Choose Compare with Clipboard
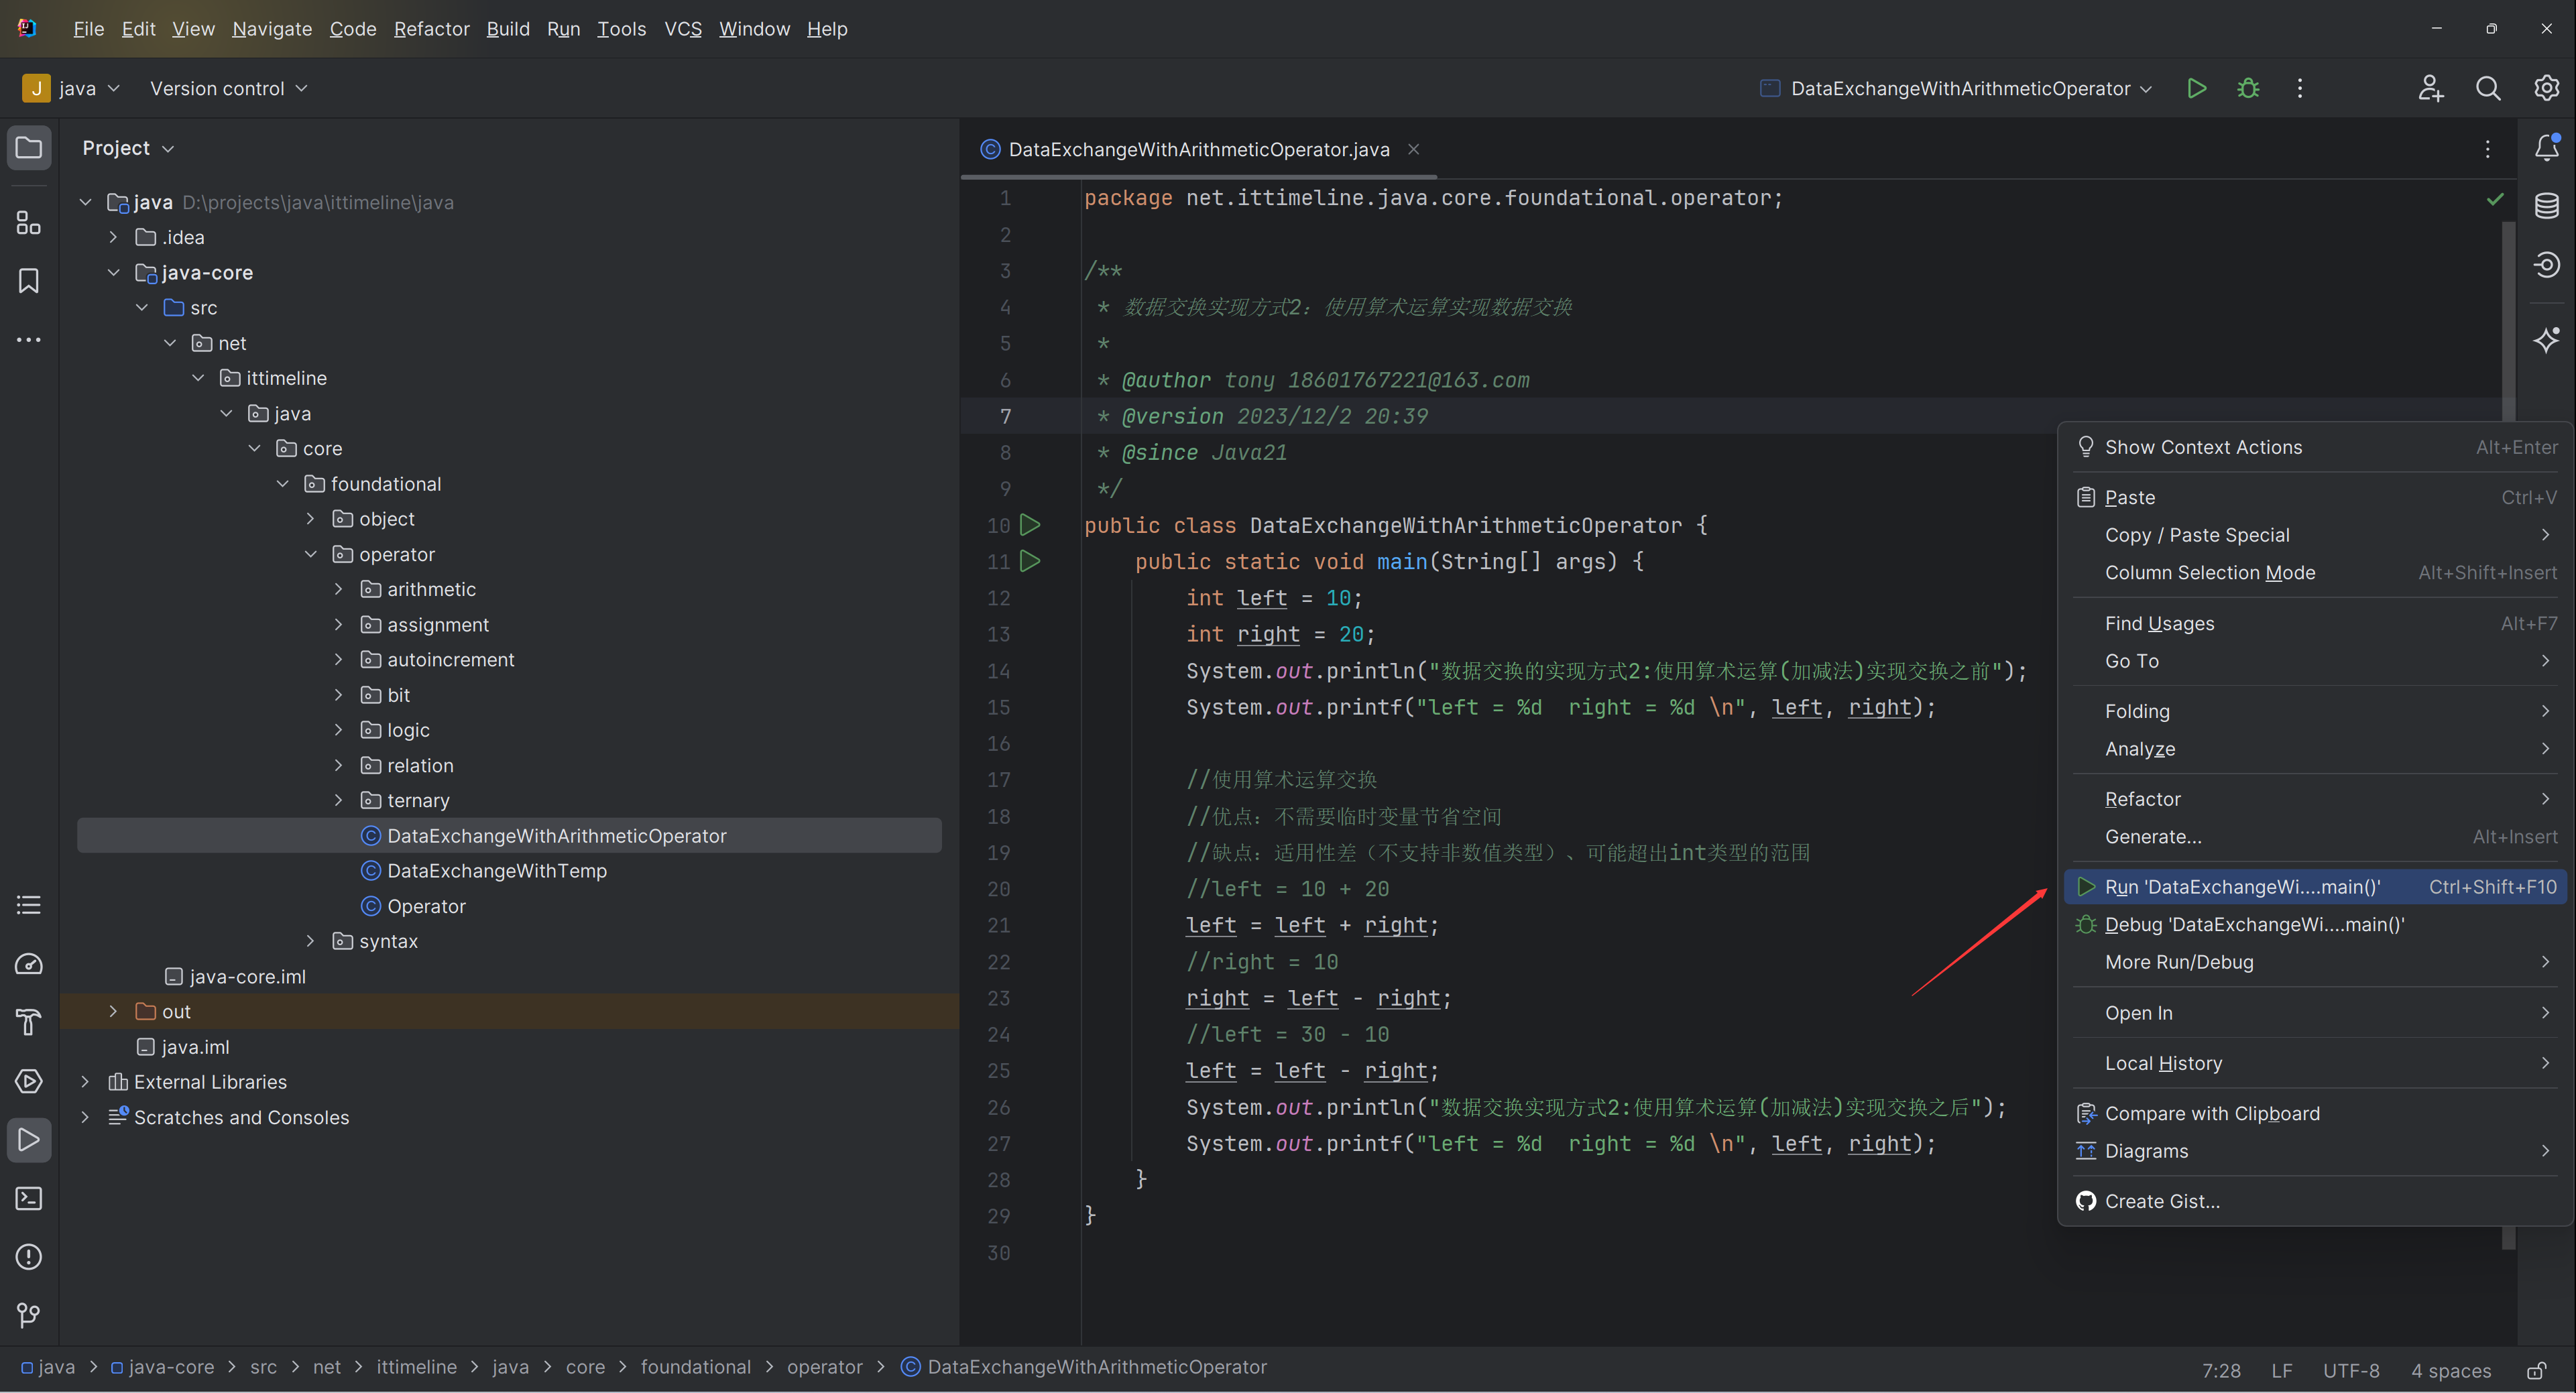The width and height of the screenshot is (2576, 1393). click(x=2315, y=1113)
